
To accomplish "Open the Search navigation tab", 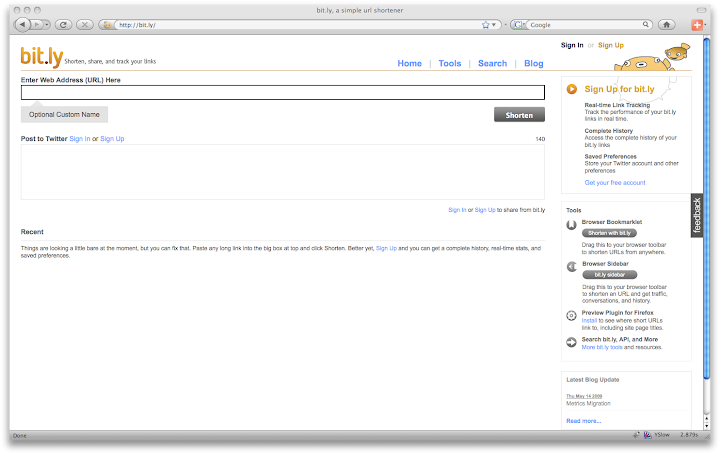I will 492,63.
